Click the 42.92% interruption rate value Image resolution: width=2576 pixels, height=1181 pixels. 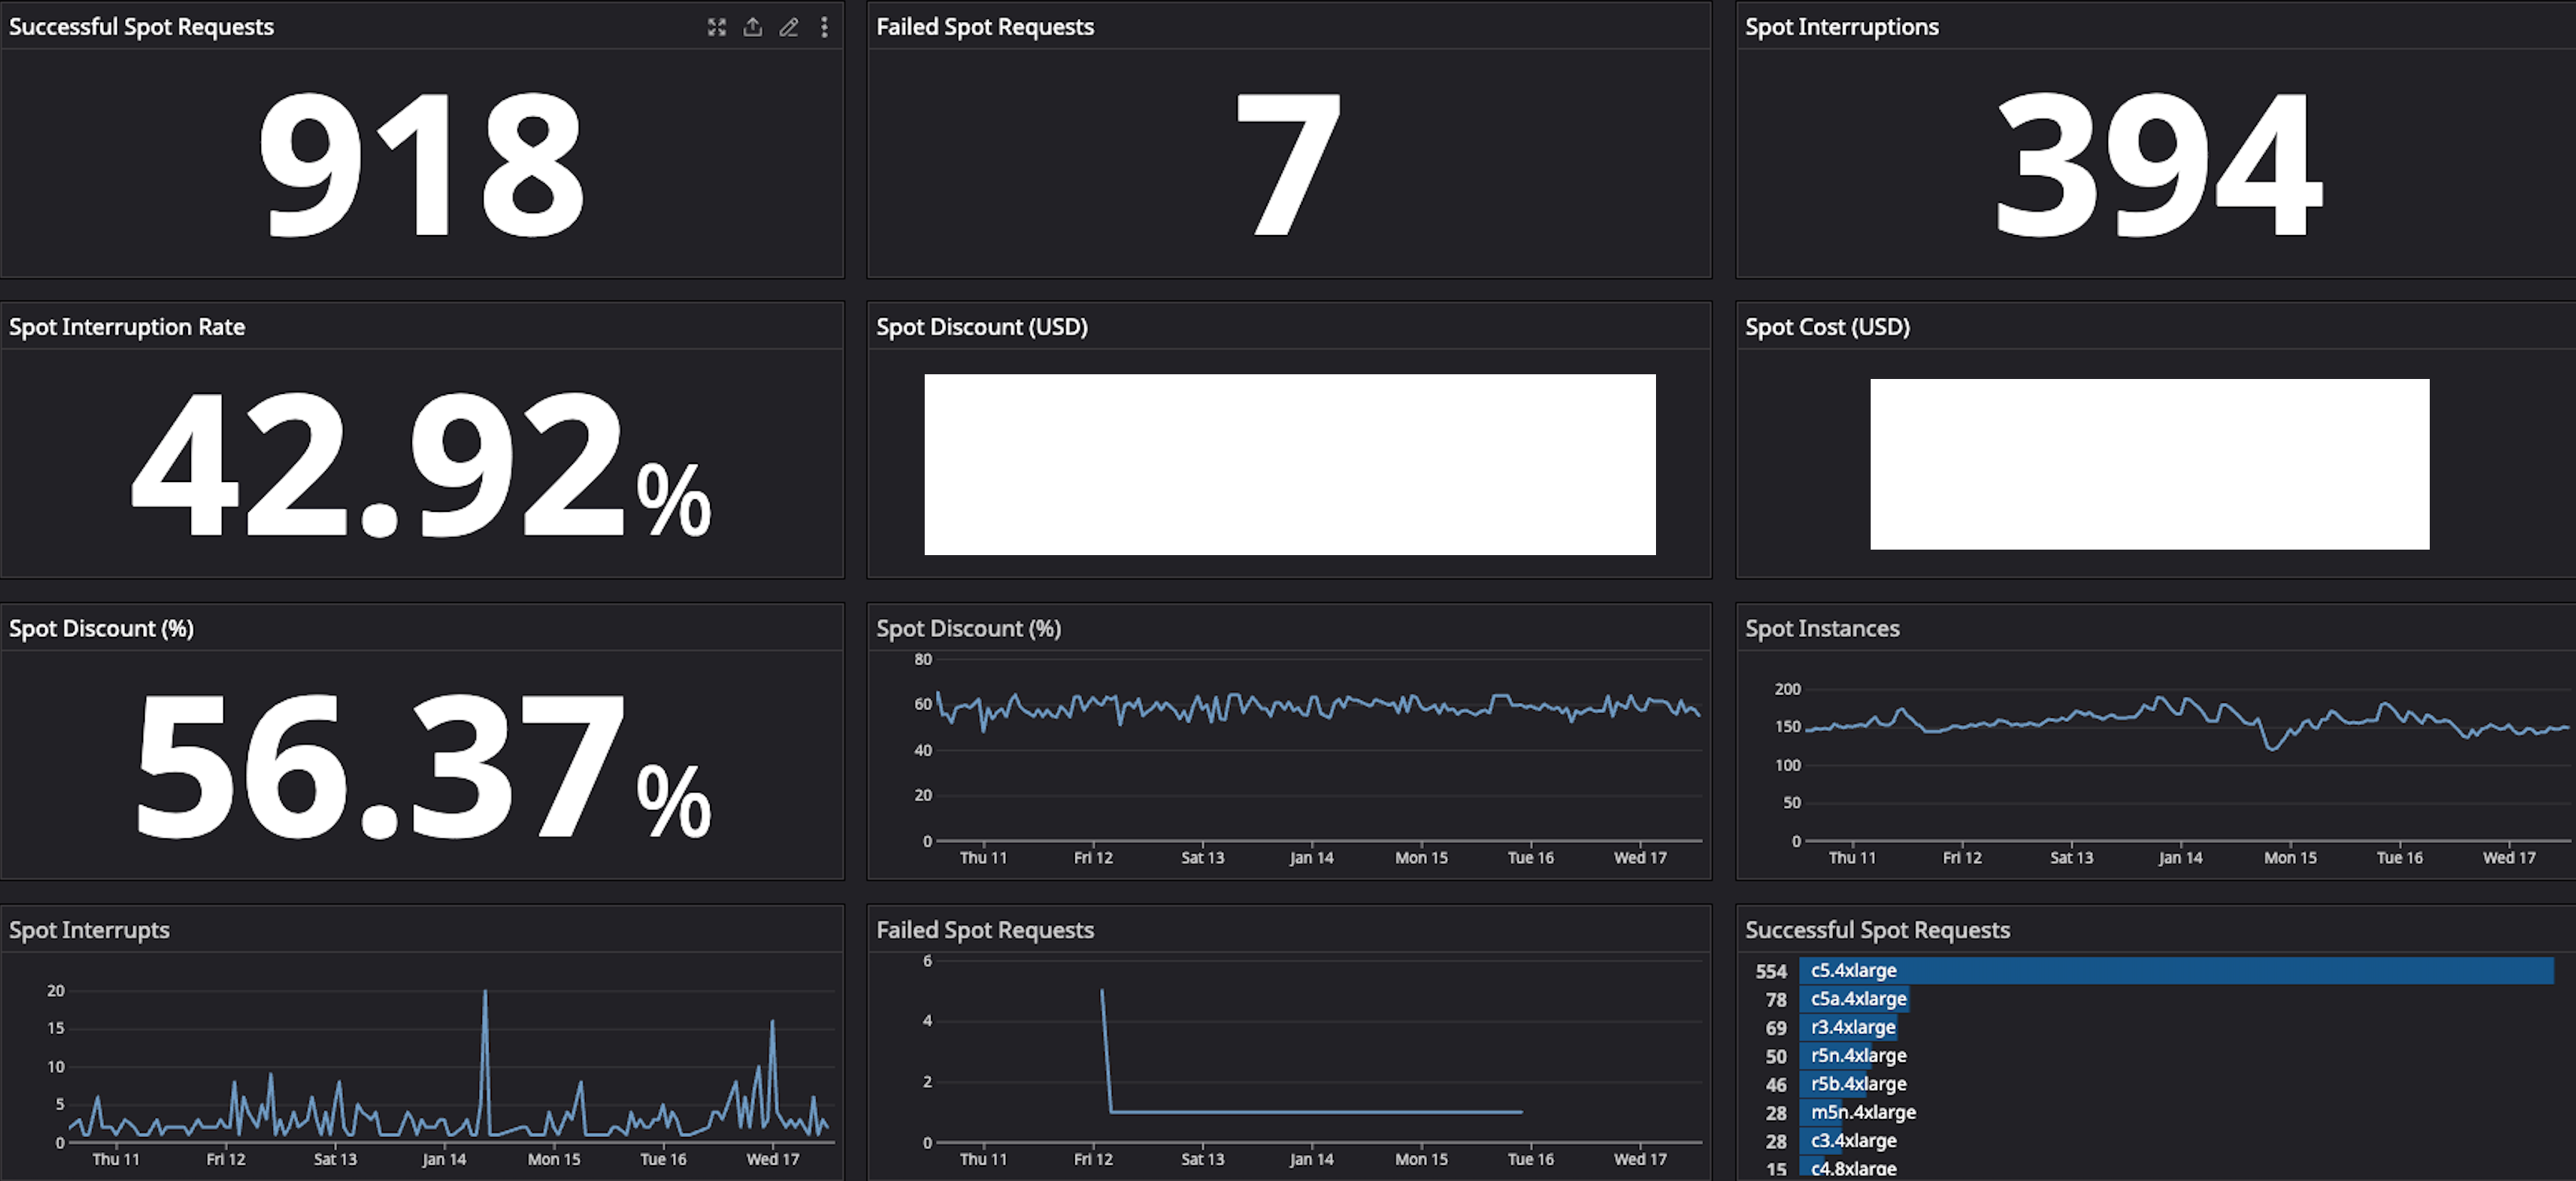click(421, 466)
